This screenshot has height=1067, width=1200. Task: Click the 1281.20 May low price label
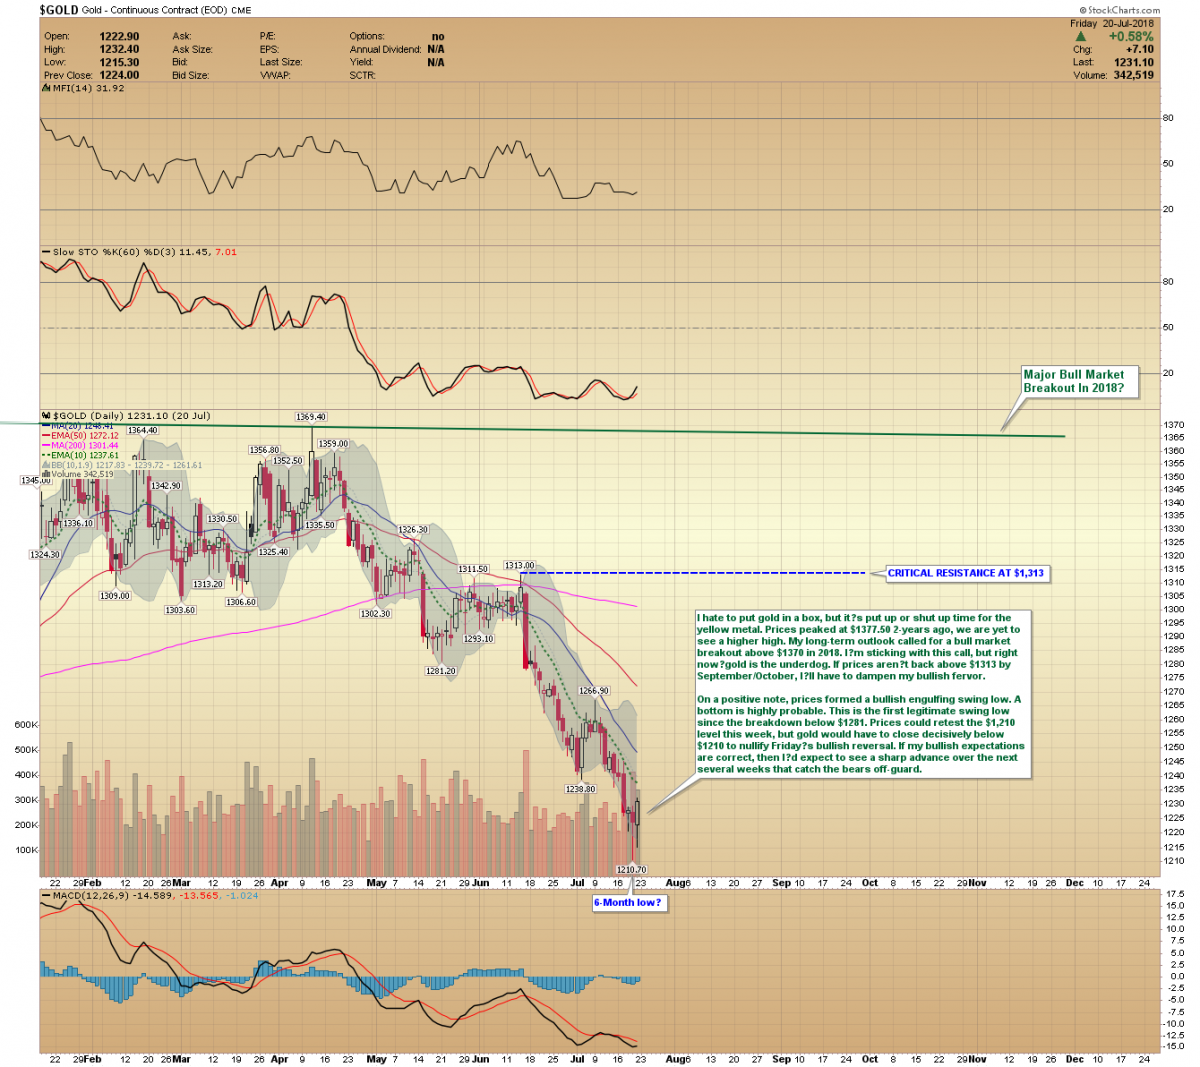(x=440, y=671)
